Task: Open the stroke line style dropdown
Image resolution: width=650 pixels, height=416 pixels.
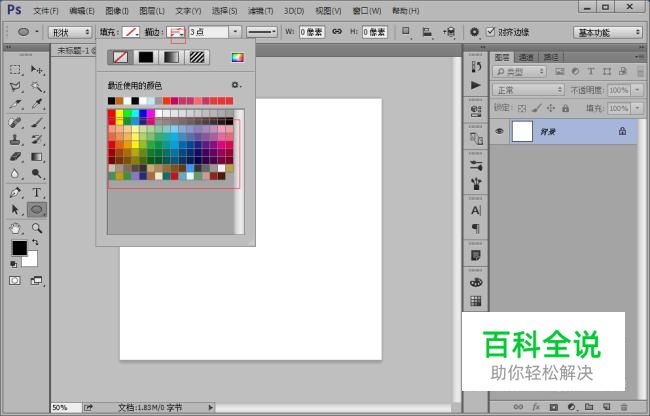Action: [262, 32]
